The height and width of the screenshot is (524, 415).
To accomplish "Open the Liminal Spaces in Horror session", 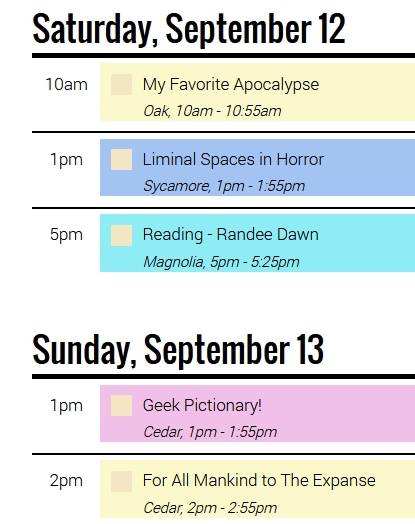I will [233, 159].
